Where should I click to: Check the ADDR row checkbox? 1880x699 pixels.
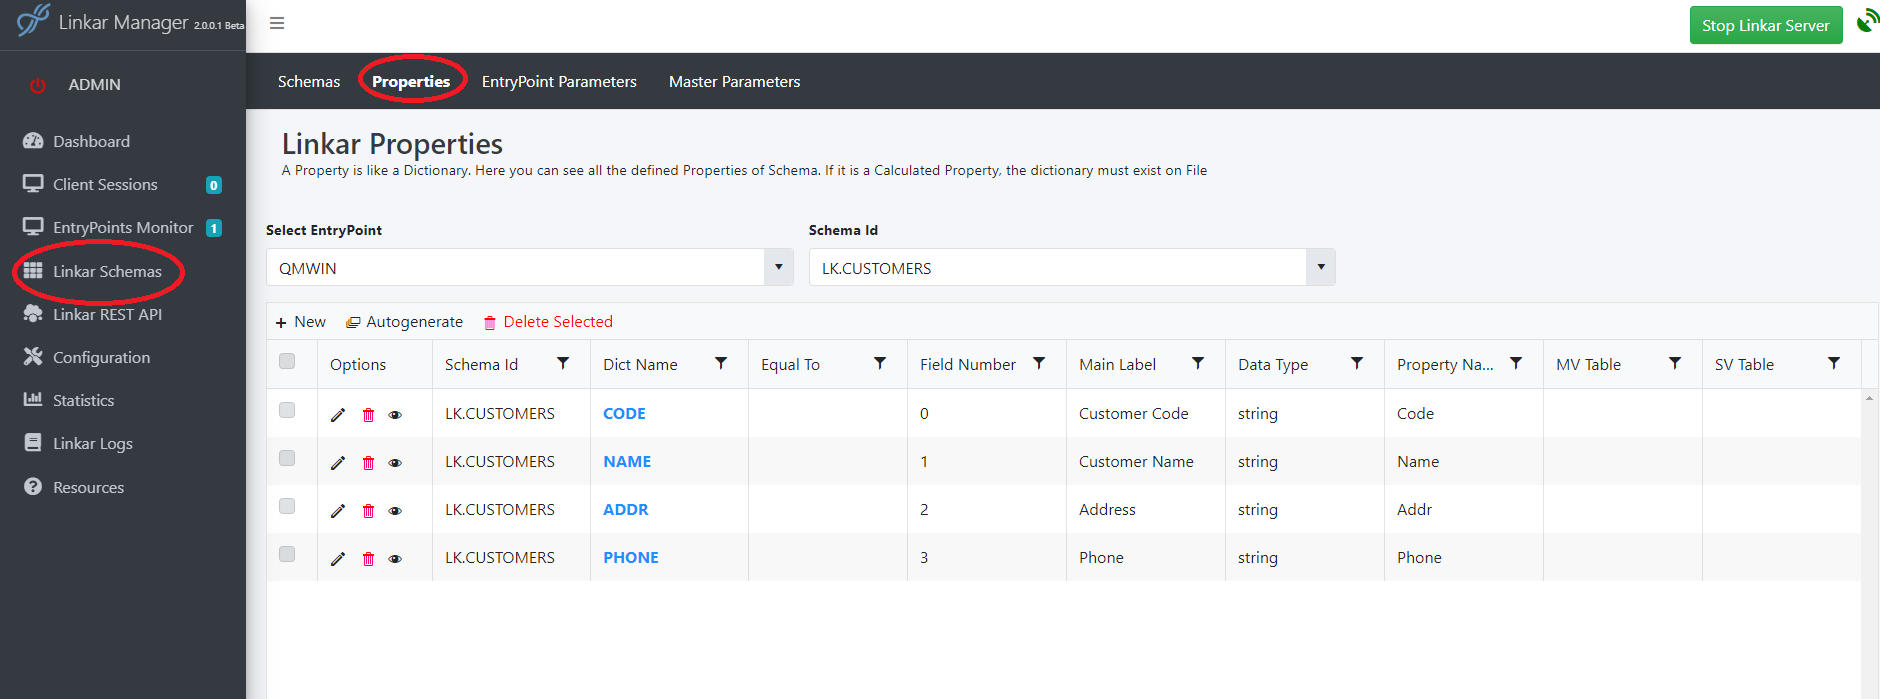pos(287,506)
